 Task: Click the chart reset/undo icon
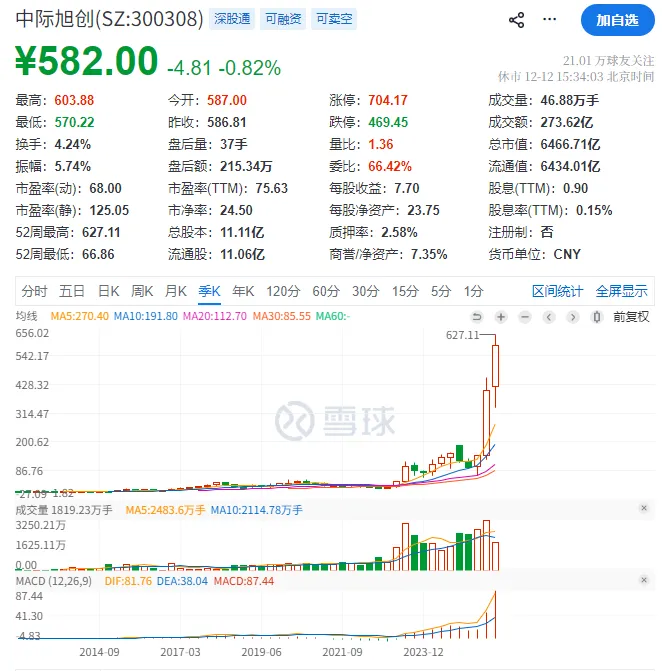pos(477,317)
